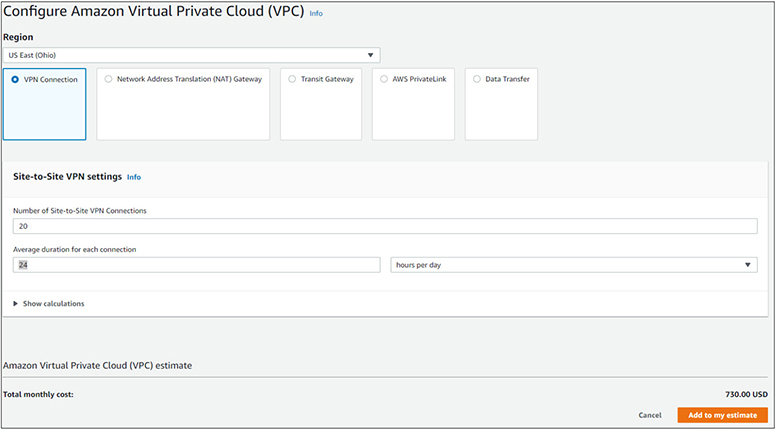Expand the Show calculations section
The height and width of the screenshot is (430, 776).
(x=53, y=304)
